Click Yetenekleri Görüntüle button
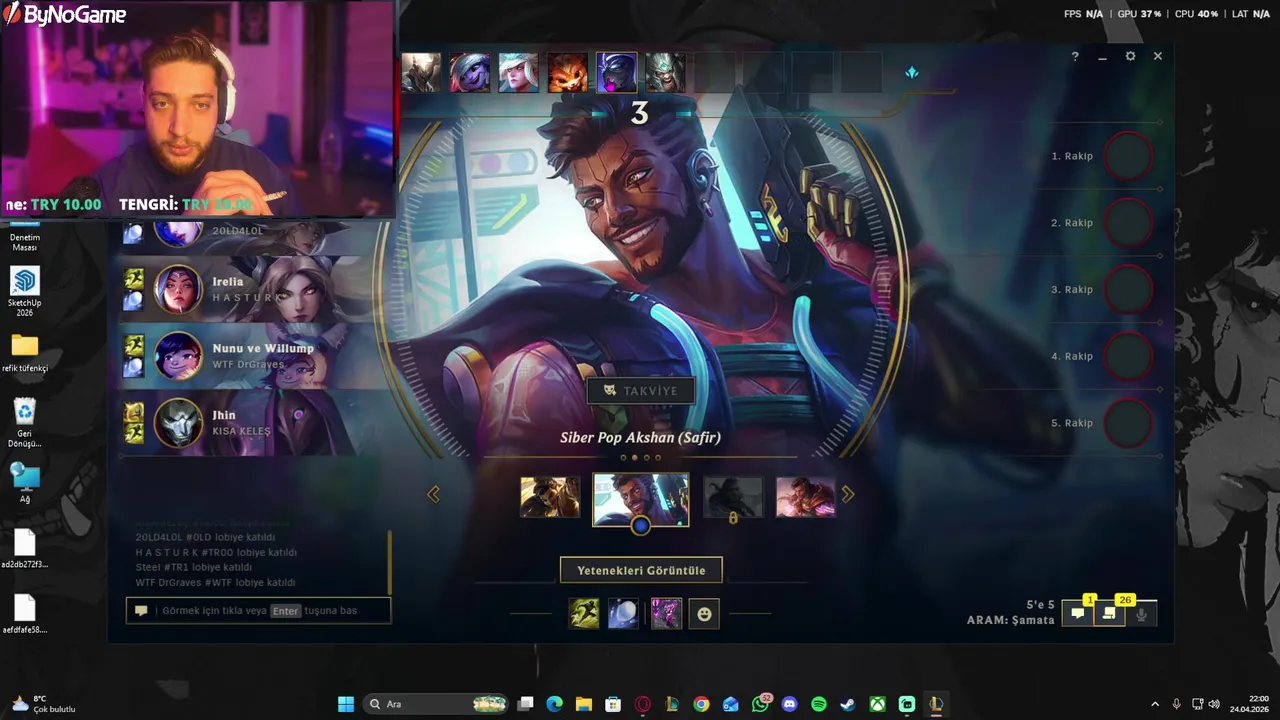Image resolution: width=1280 pixels, height=720 pixels. click(641, 570)
